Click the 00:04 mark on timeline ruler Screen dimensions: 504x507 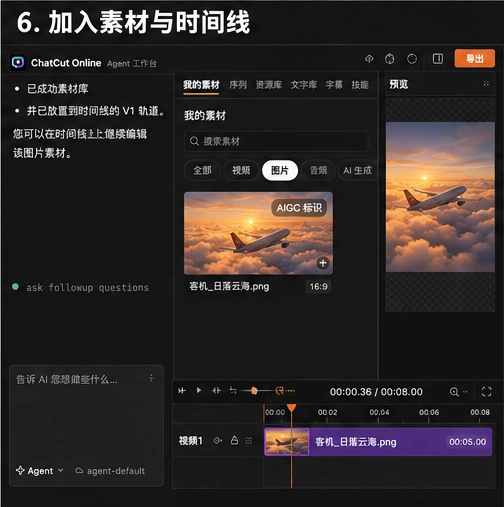[379, 412]
